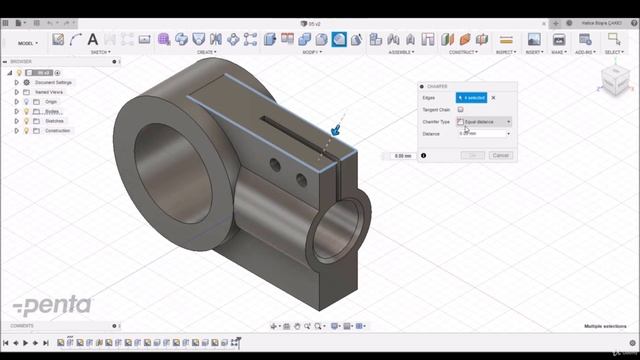
Task: Select the arc sketch tool icon
Action: [x=76, y=40]
